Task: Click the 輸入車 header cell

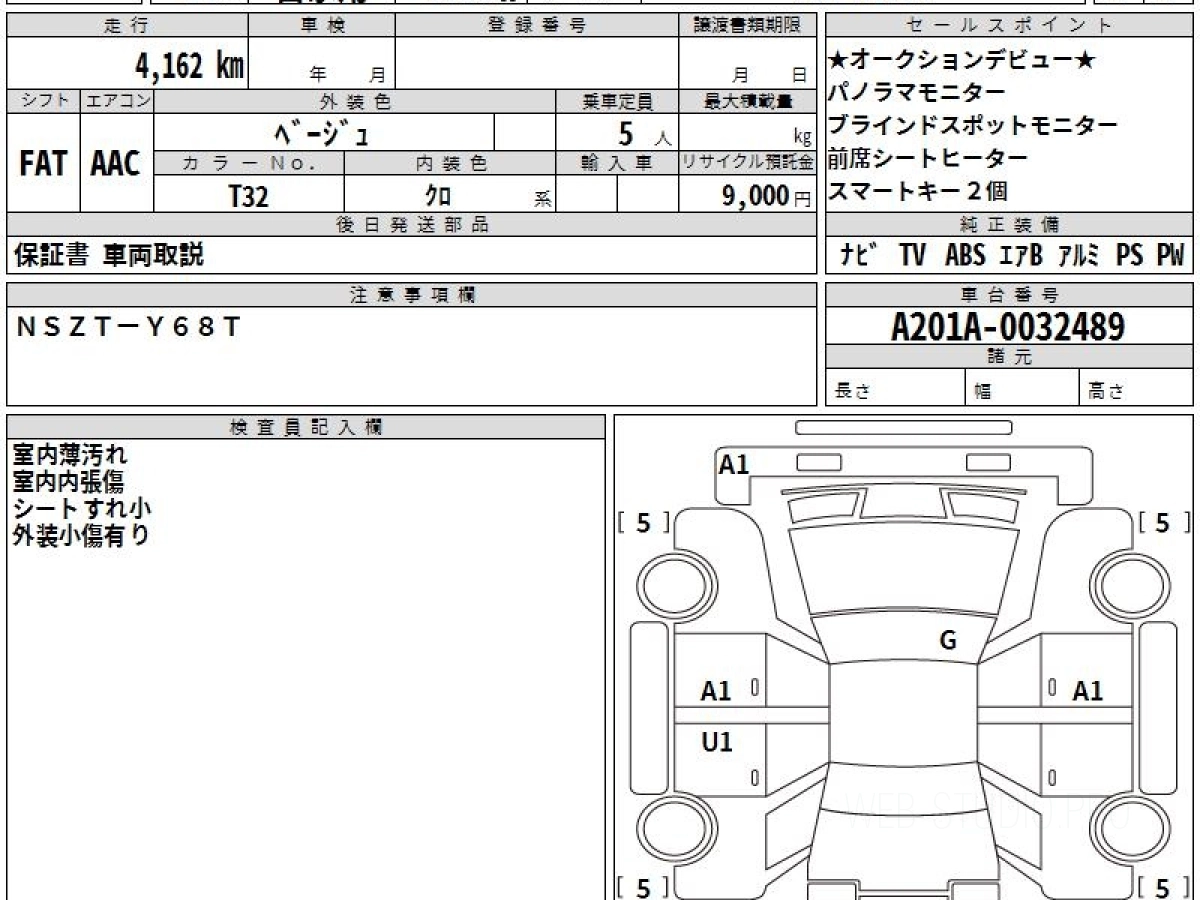Action: (x=617, y=163)
